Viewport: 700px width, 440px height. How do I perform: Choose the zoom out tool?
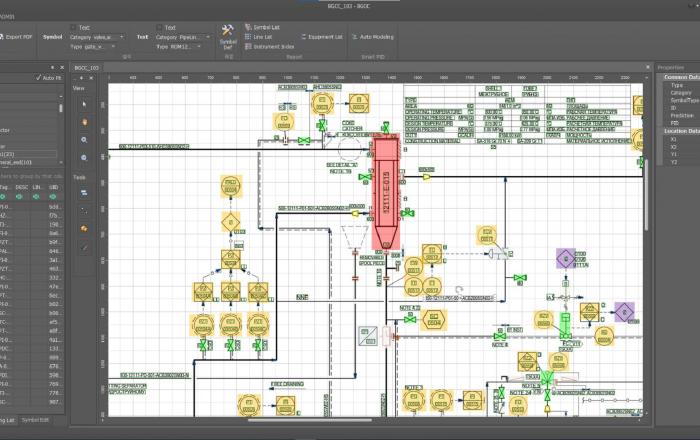pos(84,158)
